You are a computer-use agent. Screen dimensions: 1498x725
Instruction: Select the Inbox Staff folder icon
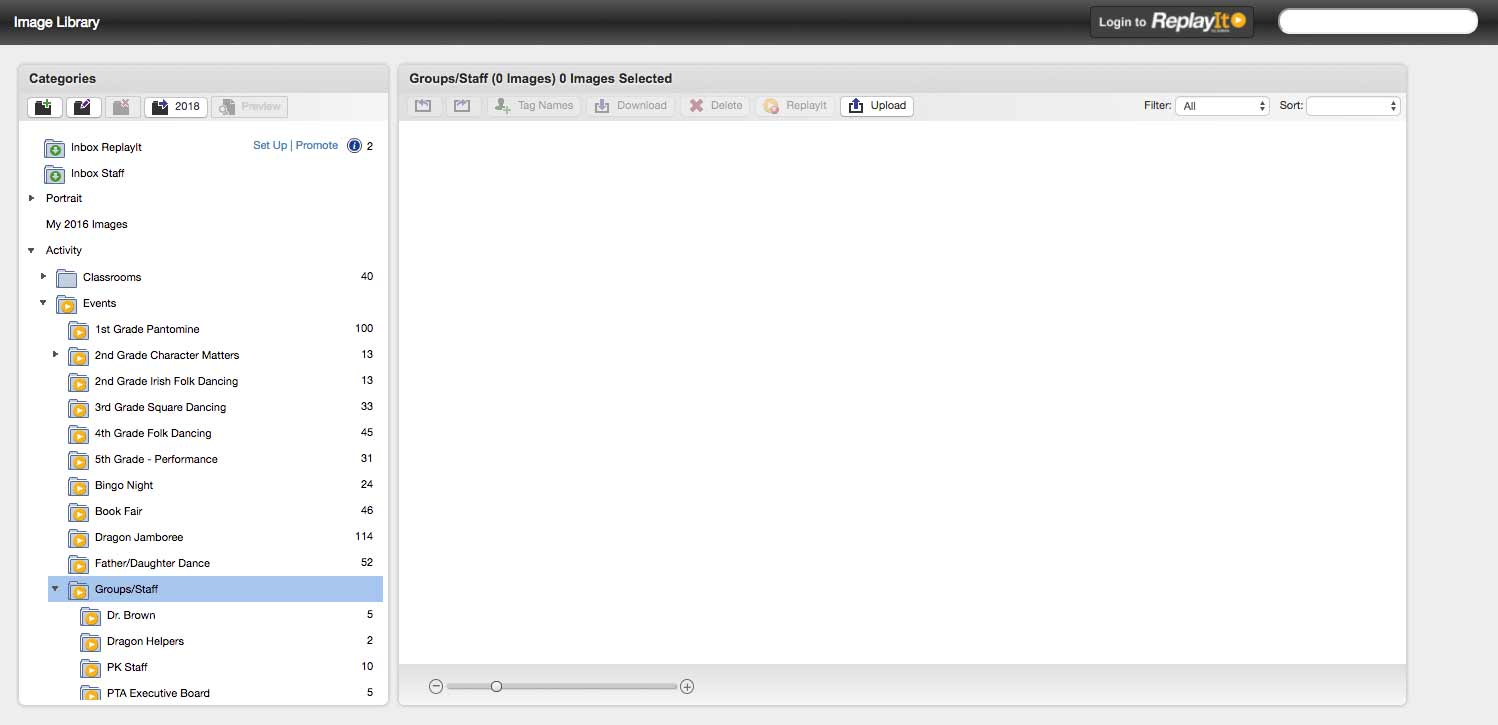pyautogui.click(x=55, y=175)
